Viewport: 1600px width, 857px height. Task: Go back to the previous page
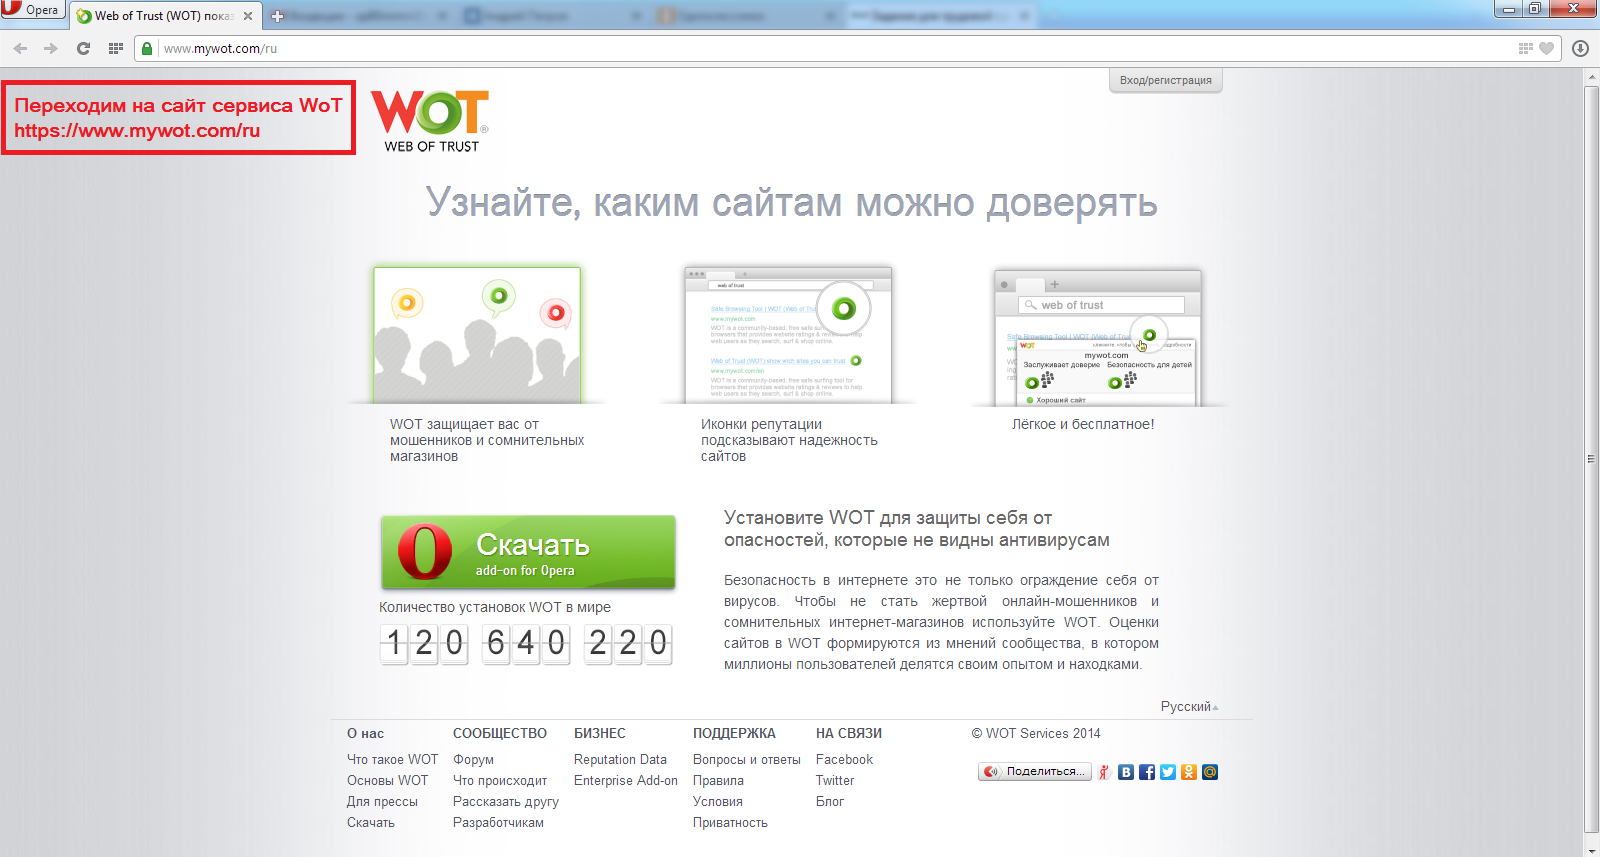(20, 48)
